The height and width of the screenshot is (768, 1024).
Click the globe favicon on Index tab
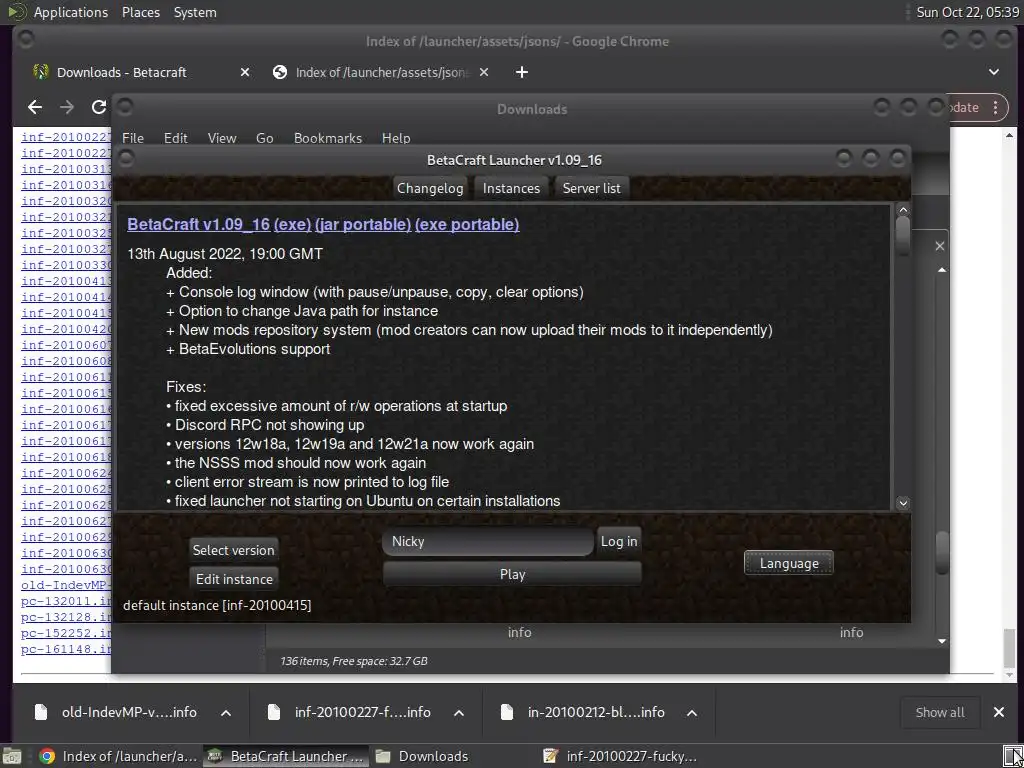[x=280, y=72]
